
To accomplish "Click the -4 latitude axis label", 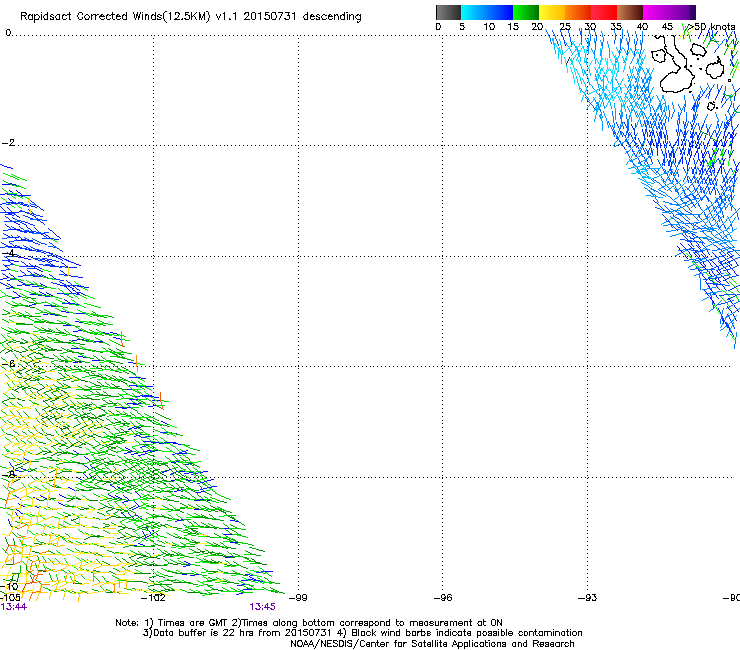I will [x=8, y=253].
